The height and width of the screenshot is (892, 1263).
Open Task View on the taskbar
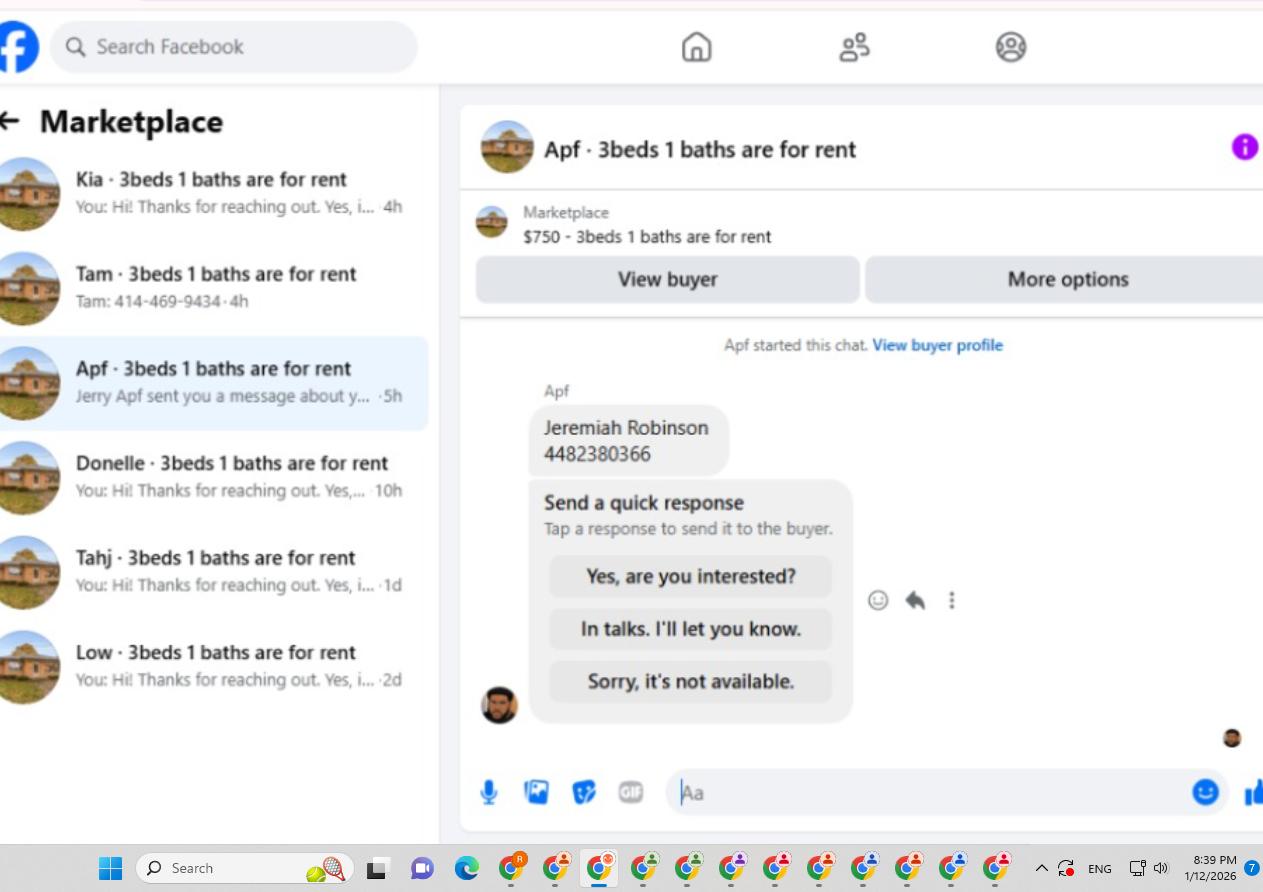(x=377, y=868)
